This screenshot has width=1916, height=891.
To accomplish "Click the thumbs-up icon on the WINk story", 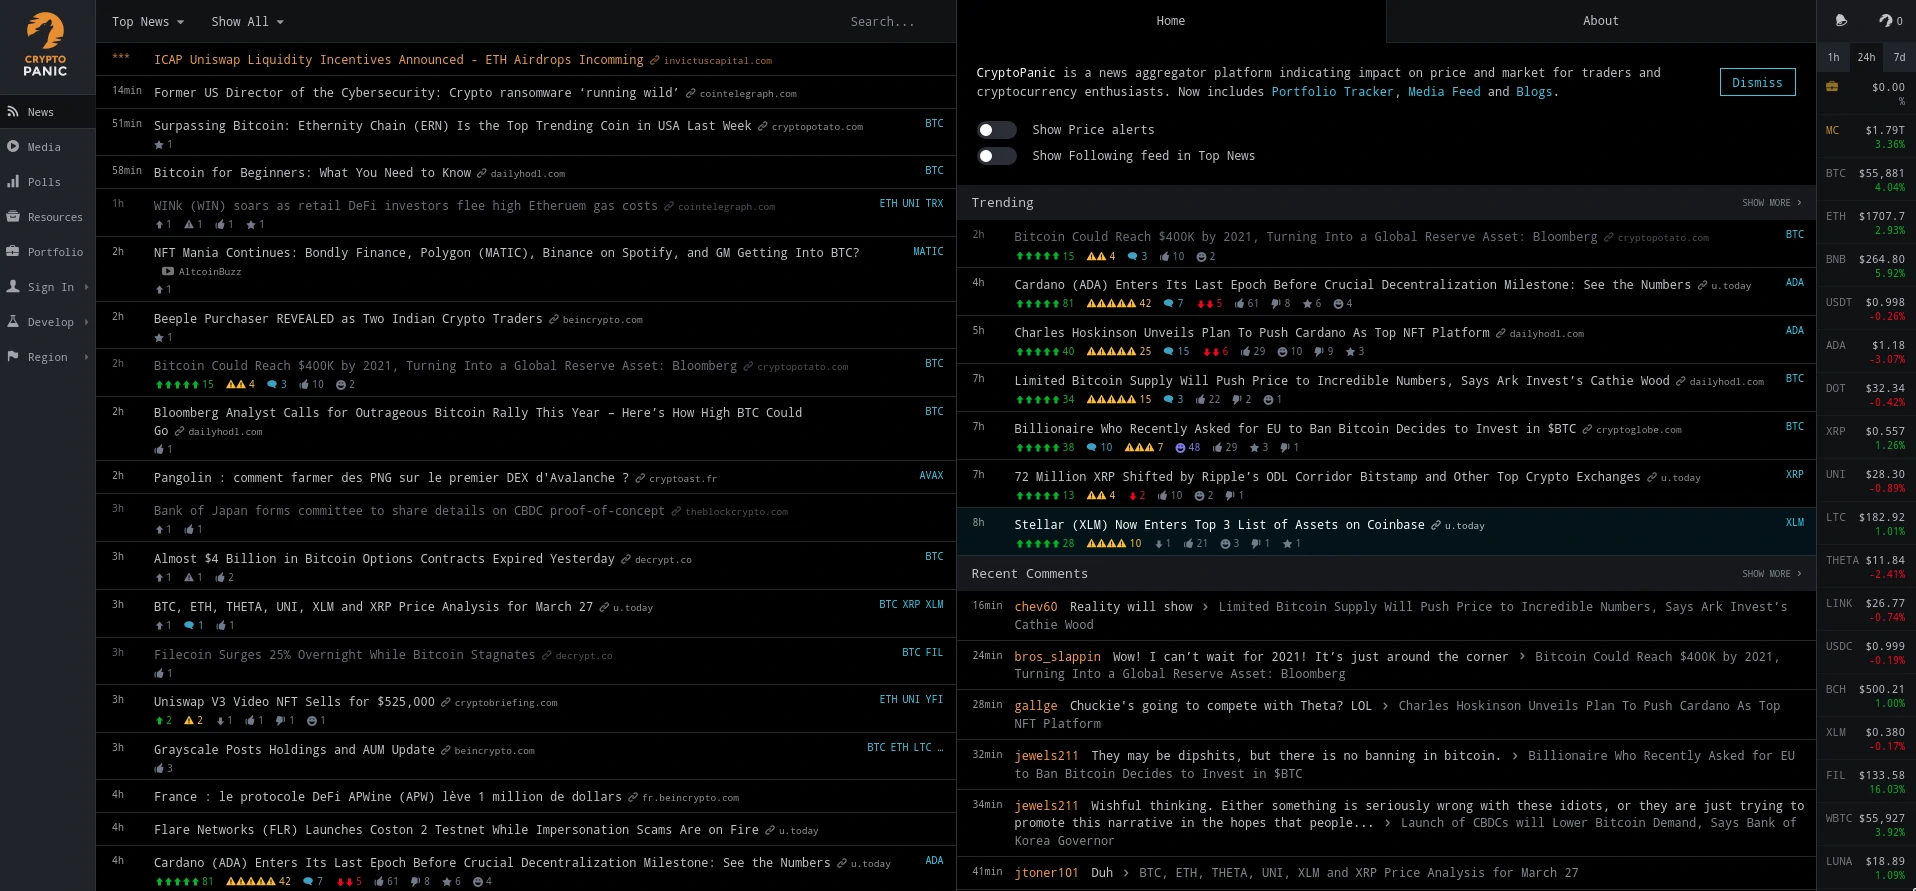I will click(219, 225).
